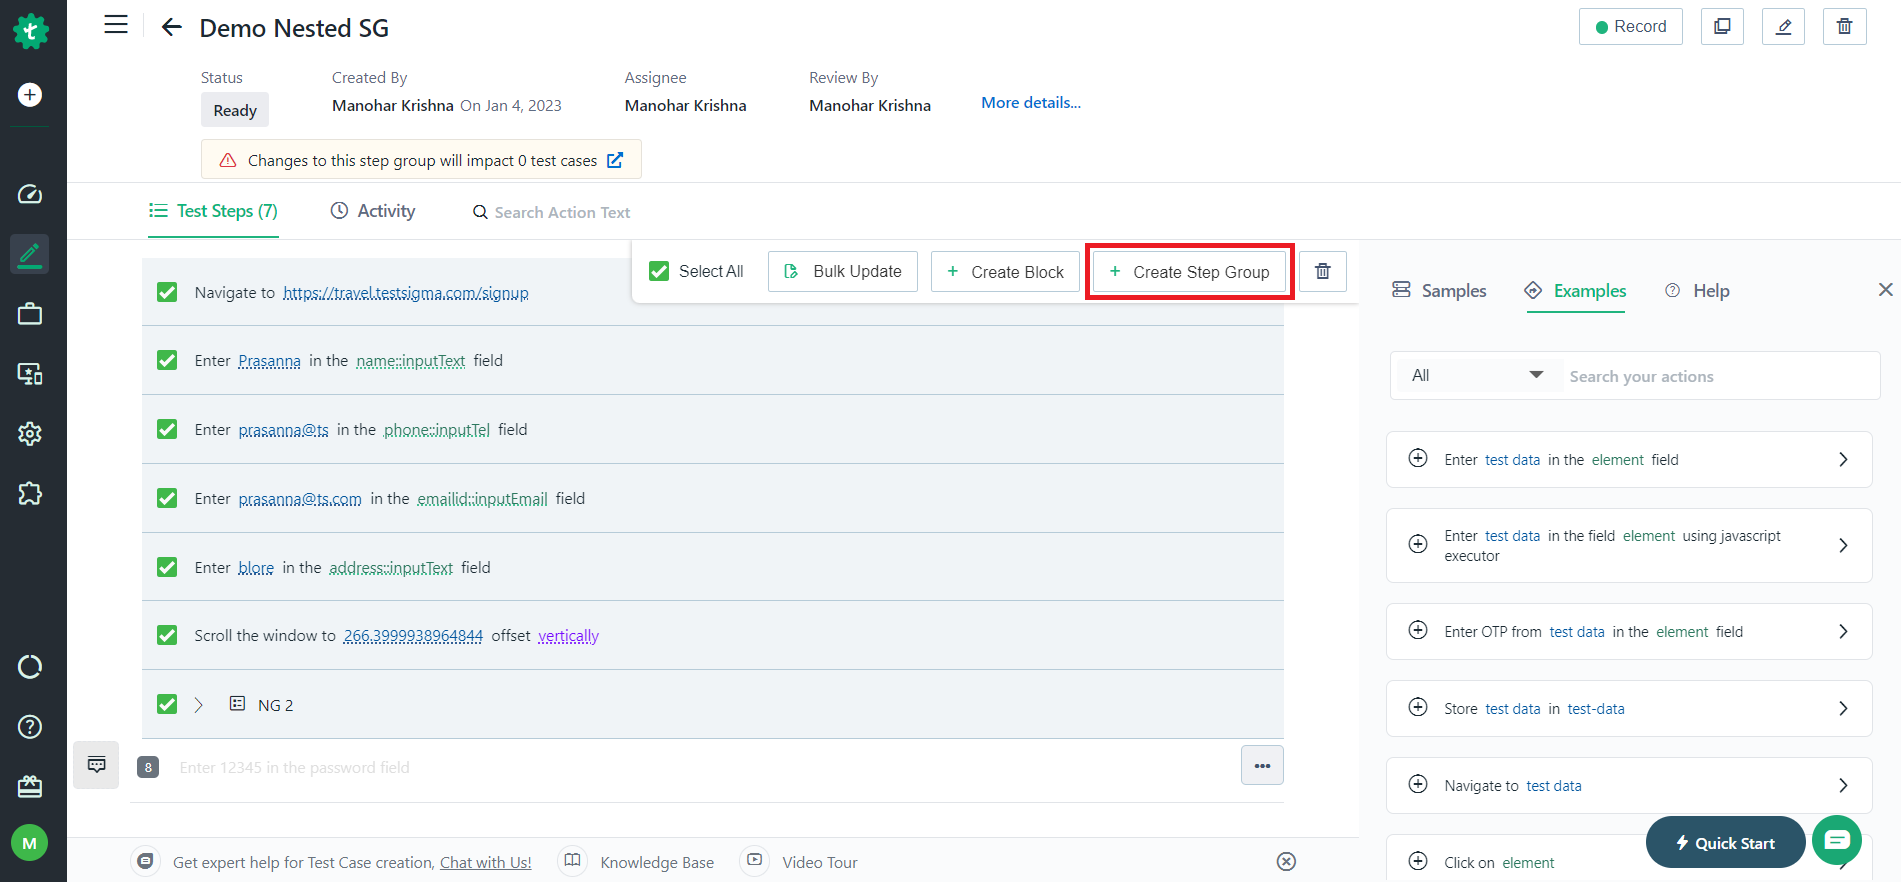
Task: Uncheck the Enter blore address step
Action: pyautogui.click(x=167, y=567)
